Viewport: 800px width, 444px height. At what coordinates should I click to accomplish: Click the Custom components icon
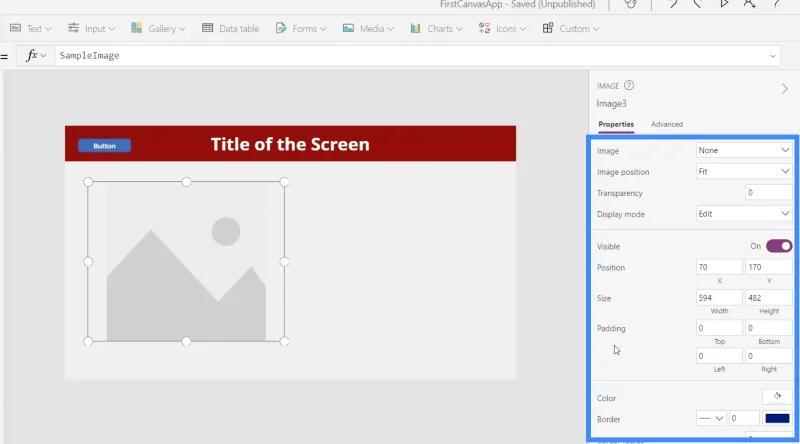[x=548, y=28]
